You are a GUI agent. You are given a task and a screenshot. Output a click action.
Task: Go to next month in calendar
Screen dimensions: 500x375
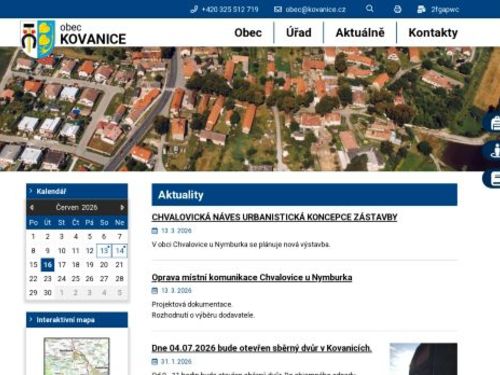pos(122,207)
